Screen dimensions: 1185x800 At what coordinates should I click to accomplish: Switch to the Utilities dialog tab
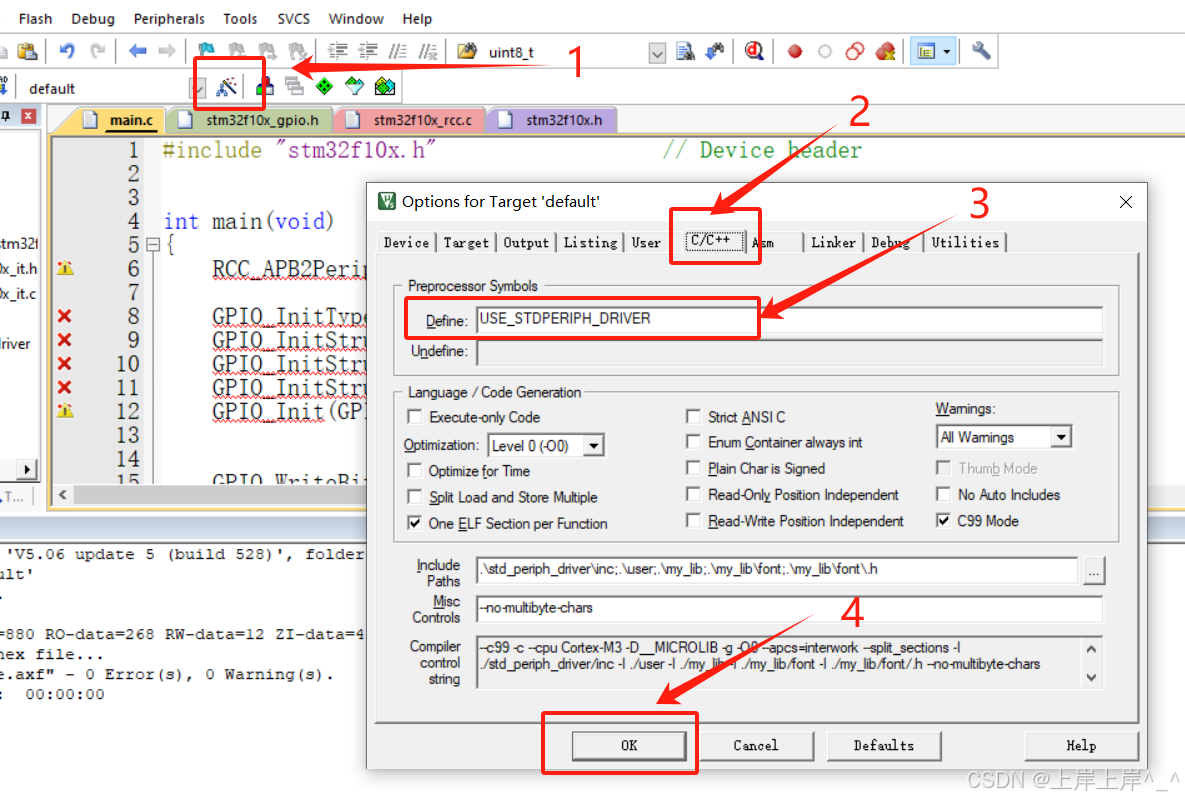965,242
